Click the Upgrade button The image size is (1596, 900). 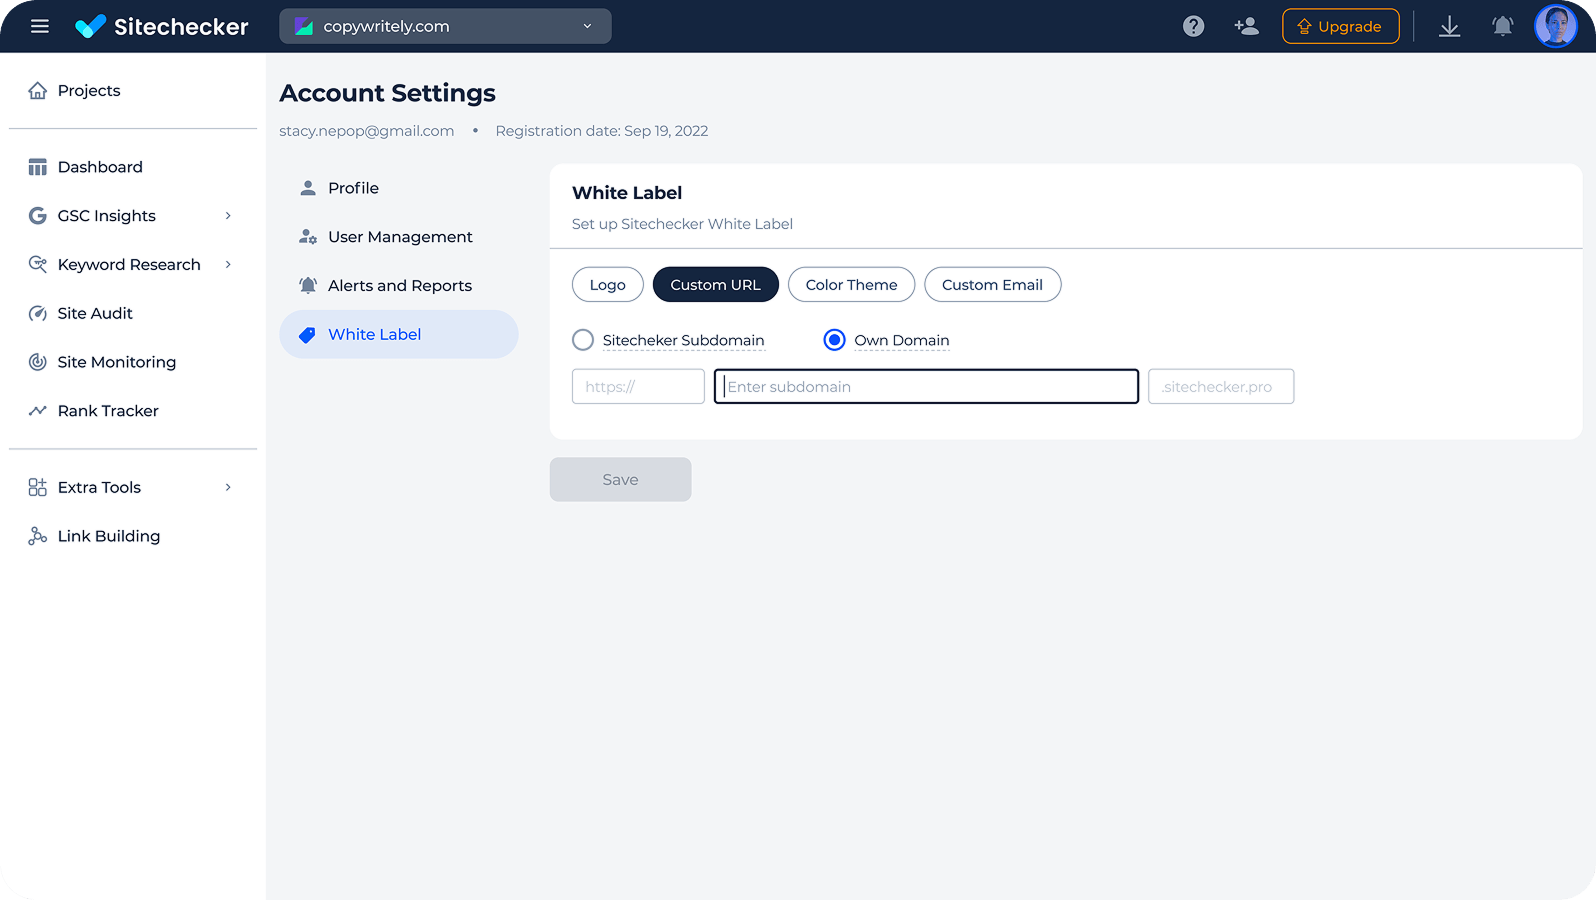(1340, 26)
